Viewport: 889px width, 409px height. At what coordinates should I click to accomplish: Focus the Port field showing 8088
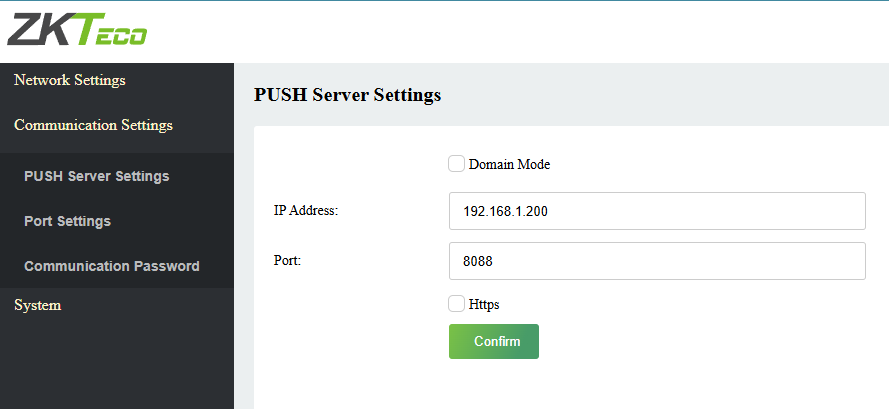click(x=656, y=261)
